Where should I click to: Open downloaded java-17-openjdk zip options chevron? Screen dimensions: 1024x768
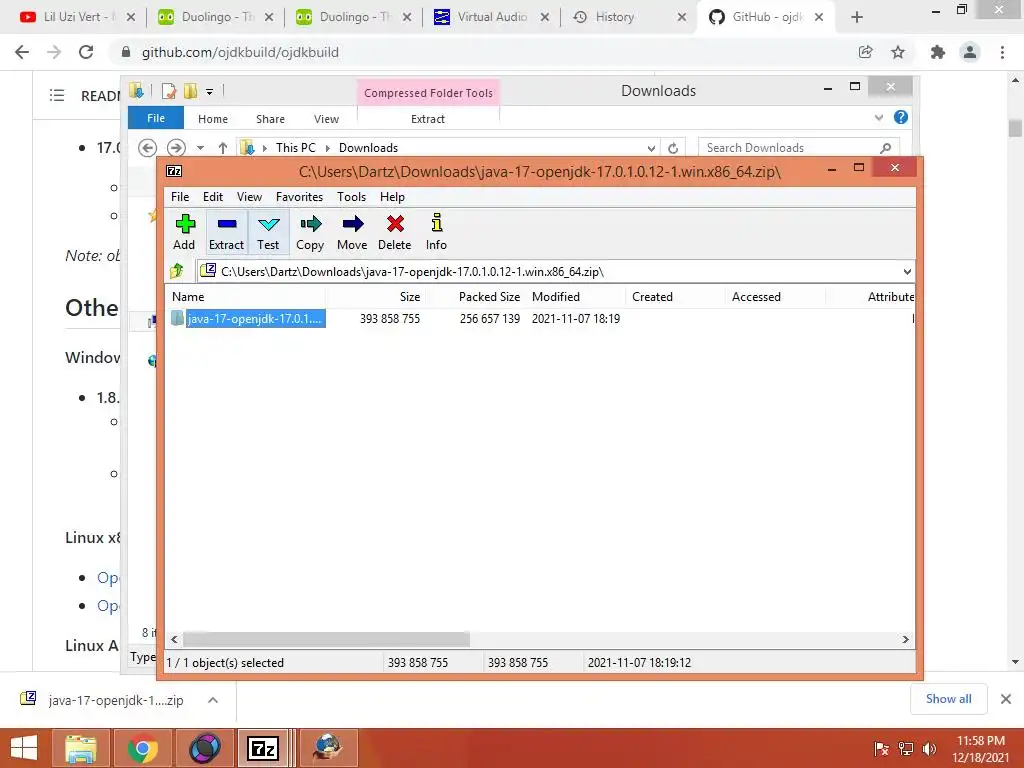[212, 700]
